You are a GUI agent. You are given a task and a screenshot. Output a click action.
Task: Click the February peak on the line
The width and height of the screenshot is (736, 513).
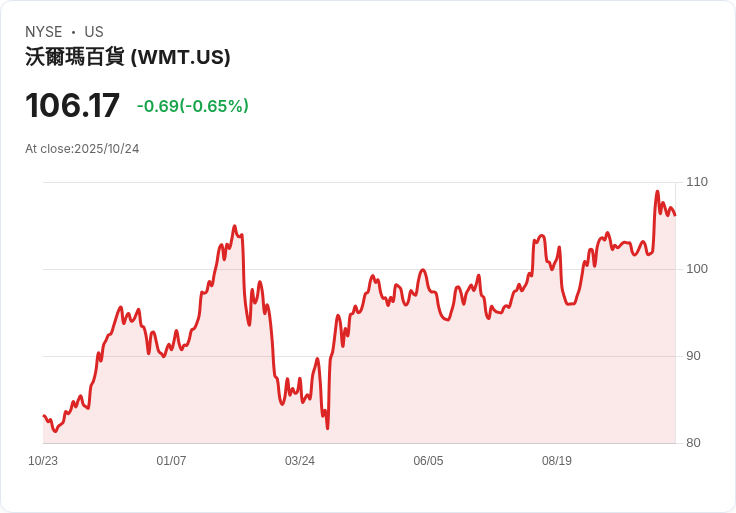coord(235,226)
